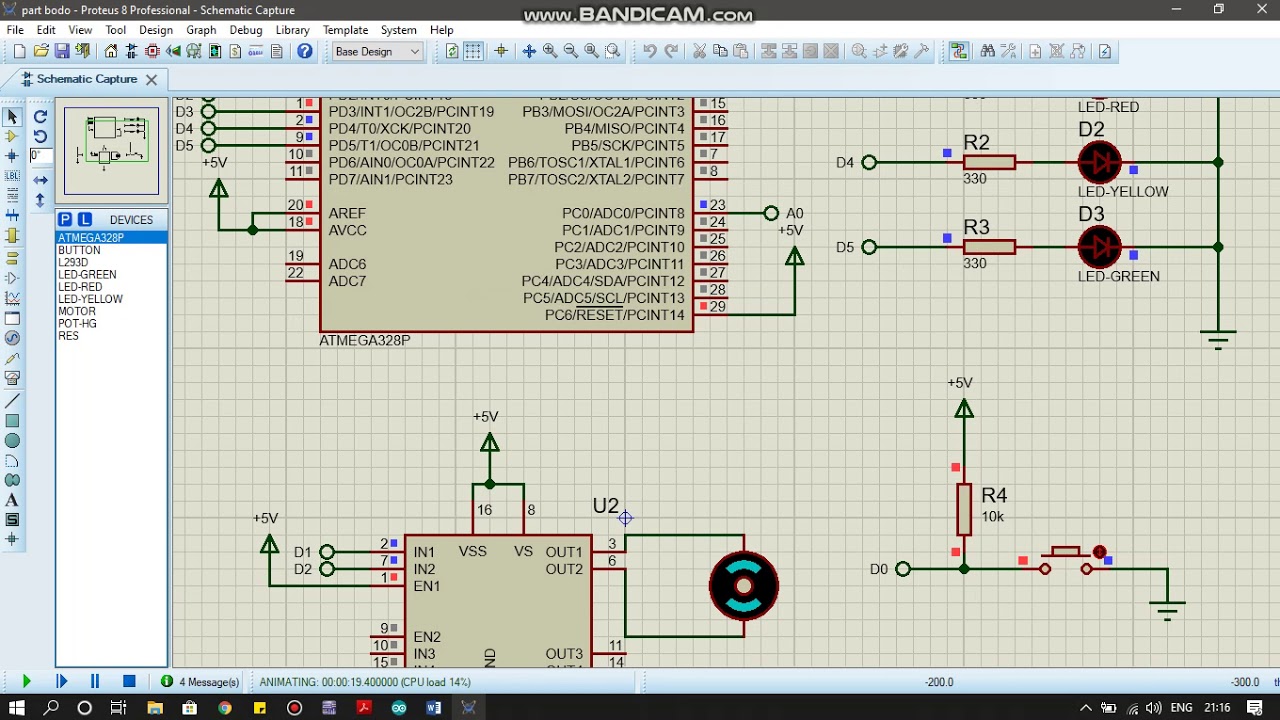
Task: Click the Undo arrow
Action: [x=650, y=51]
